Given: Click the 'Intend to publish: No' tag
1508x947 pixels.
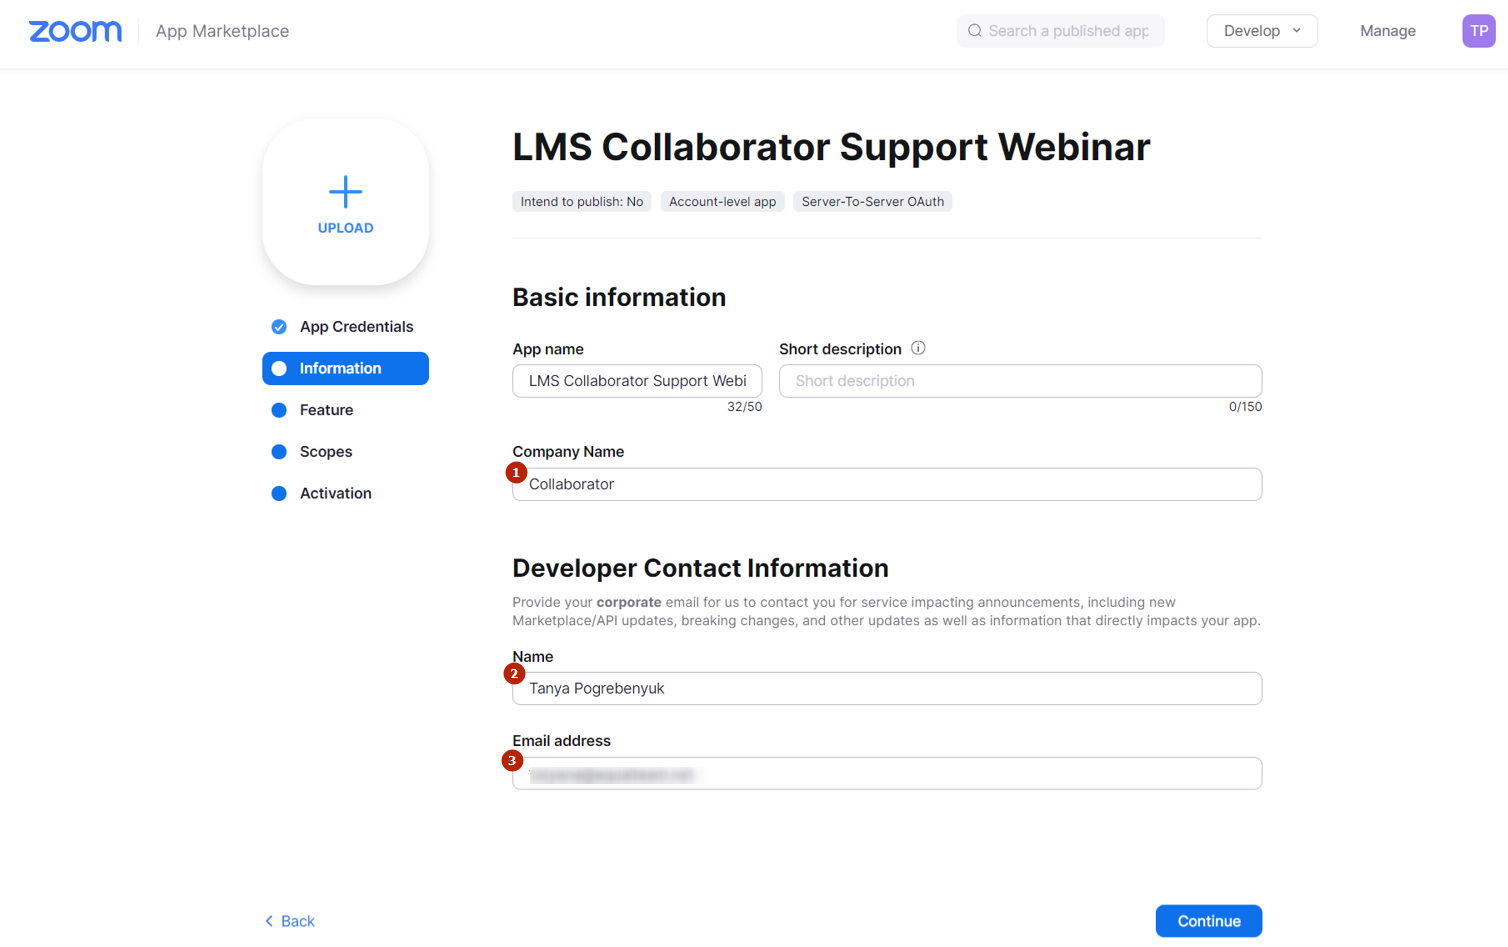Looking at the screenshot, I should point(582,202).
